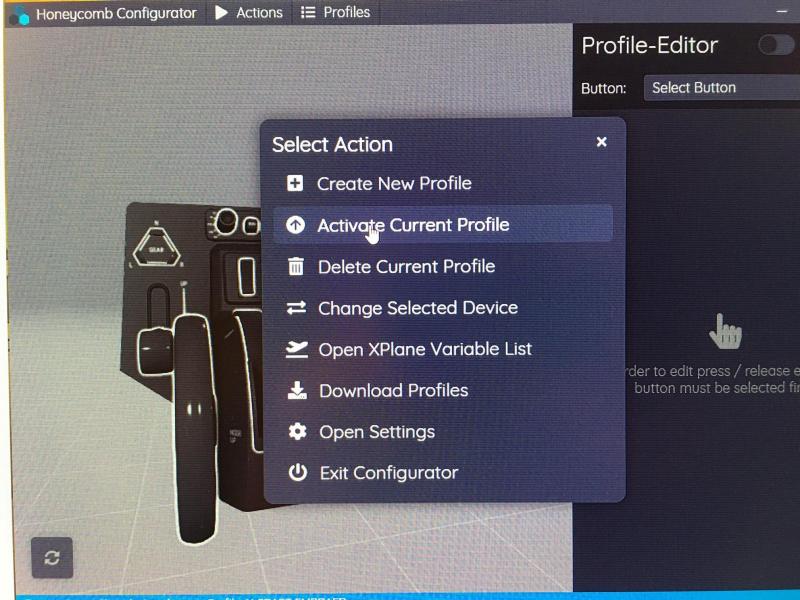The image size is (800, 600).
Task: Click the large throttle lever on model
Action: (x=194, y=429)
